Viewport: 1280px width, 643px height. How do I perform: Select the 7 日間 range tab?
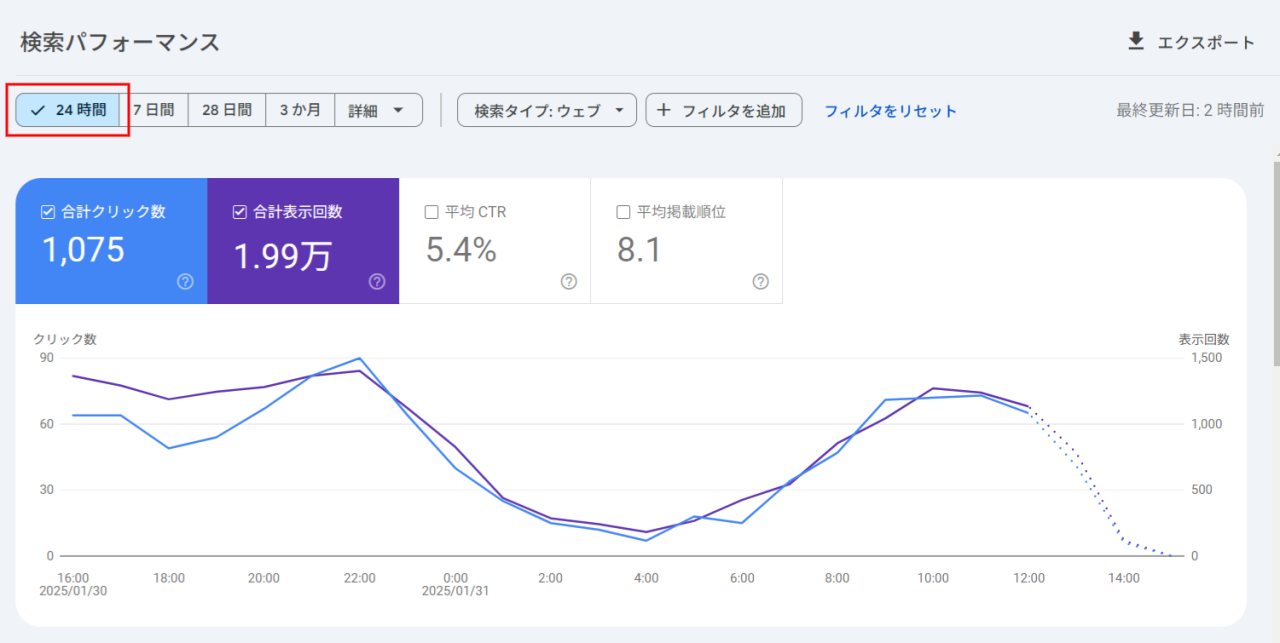(x=154, y=110)
